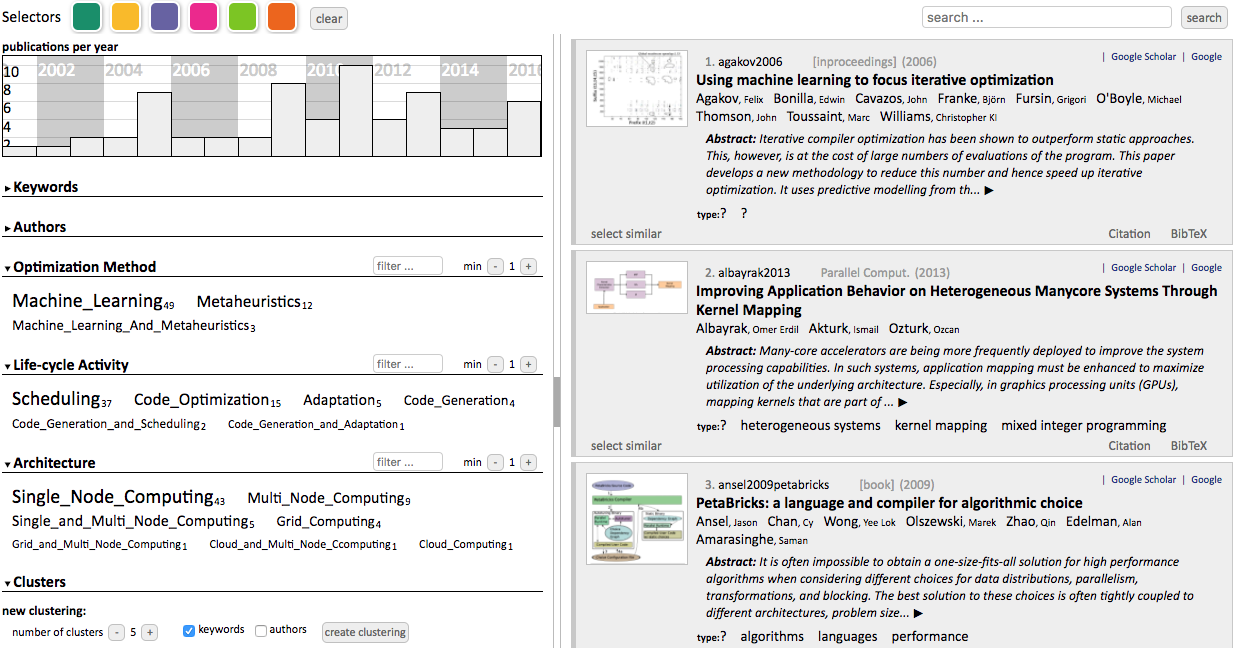
Task: Increase Optimization Method min count
Action: point(528,267)
